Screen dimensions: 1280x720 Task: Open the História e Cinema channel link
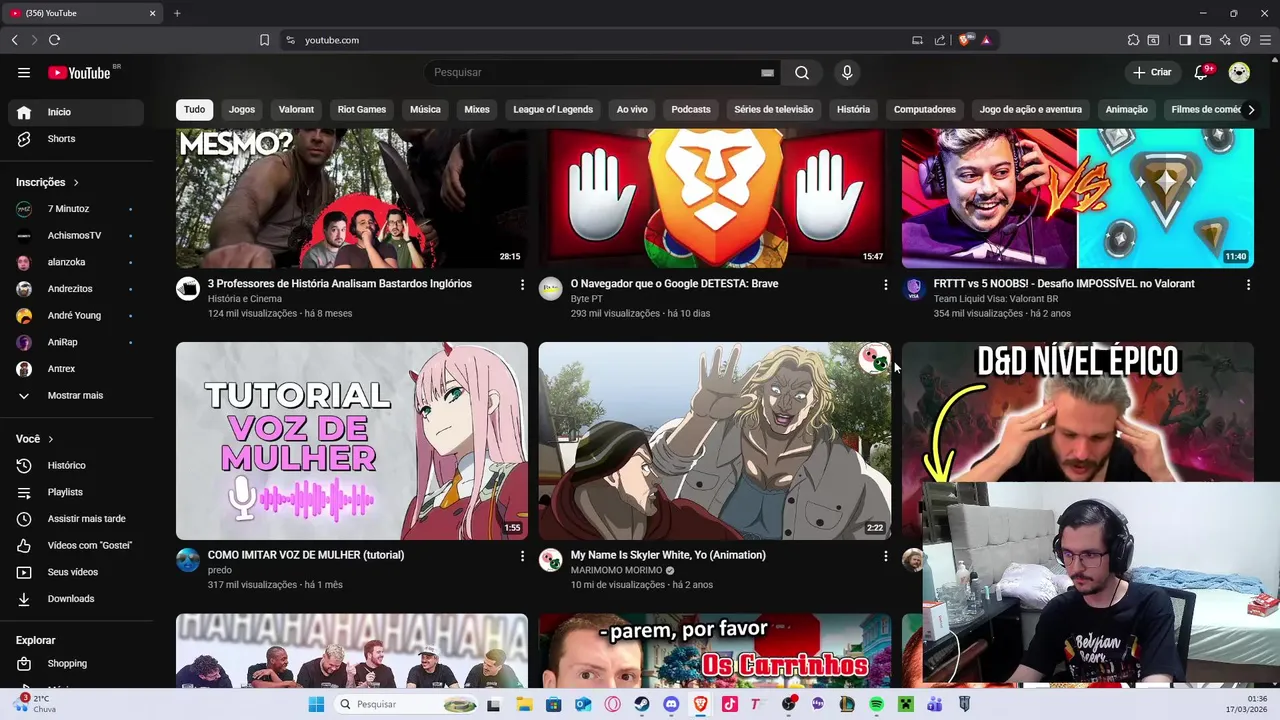(245, 299)
